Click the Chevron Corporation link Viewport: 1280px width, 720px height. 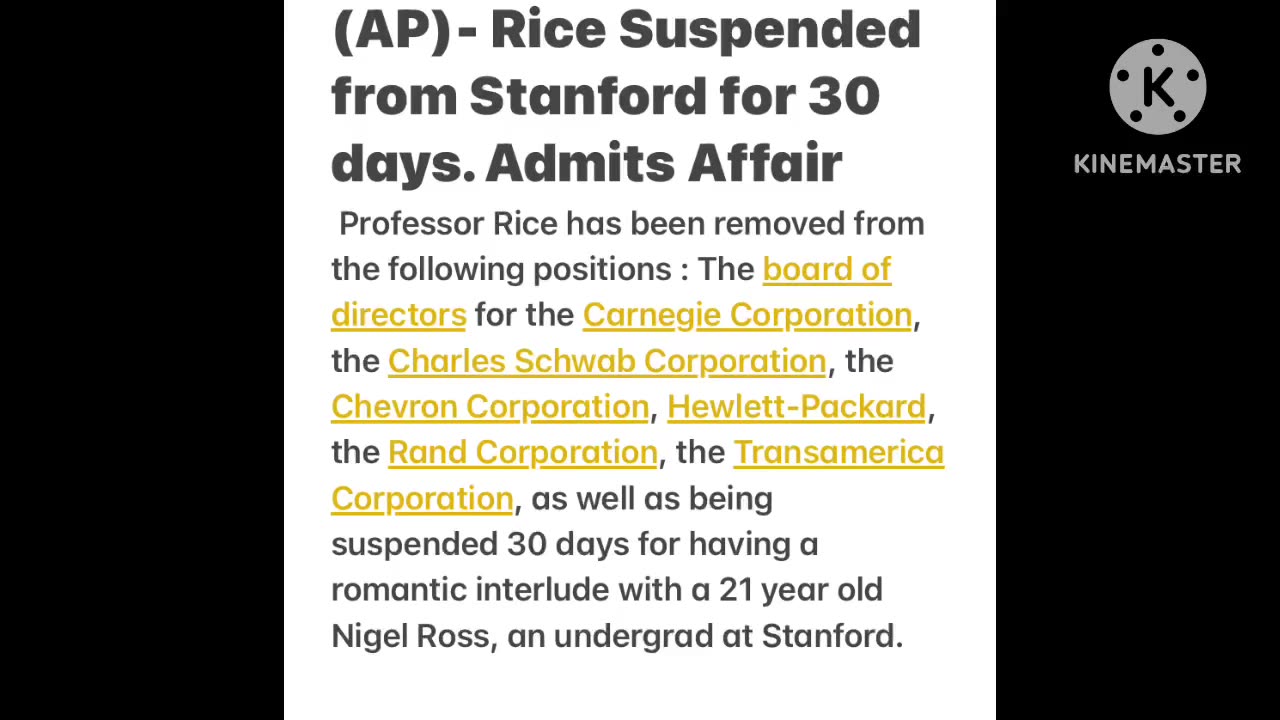(490, 407)
